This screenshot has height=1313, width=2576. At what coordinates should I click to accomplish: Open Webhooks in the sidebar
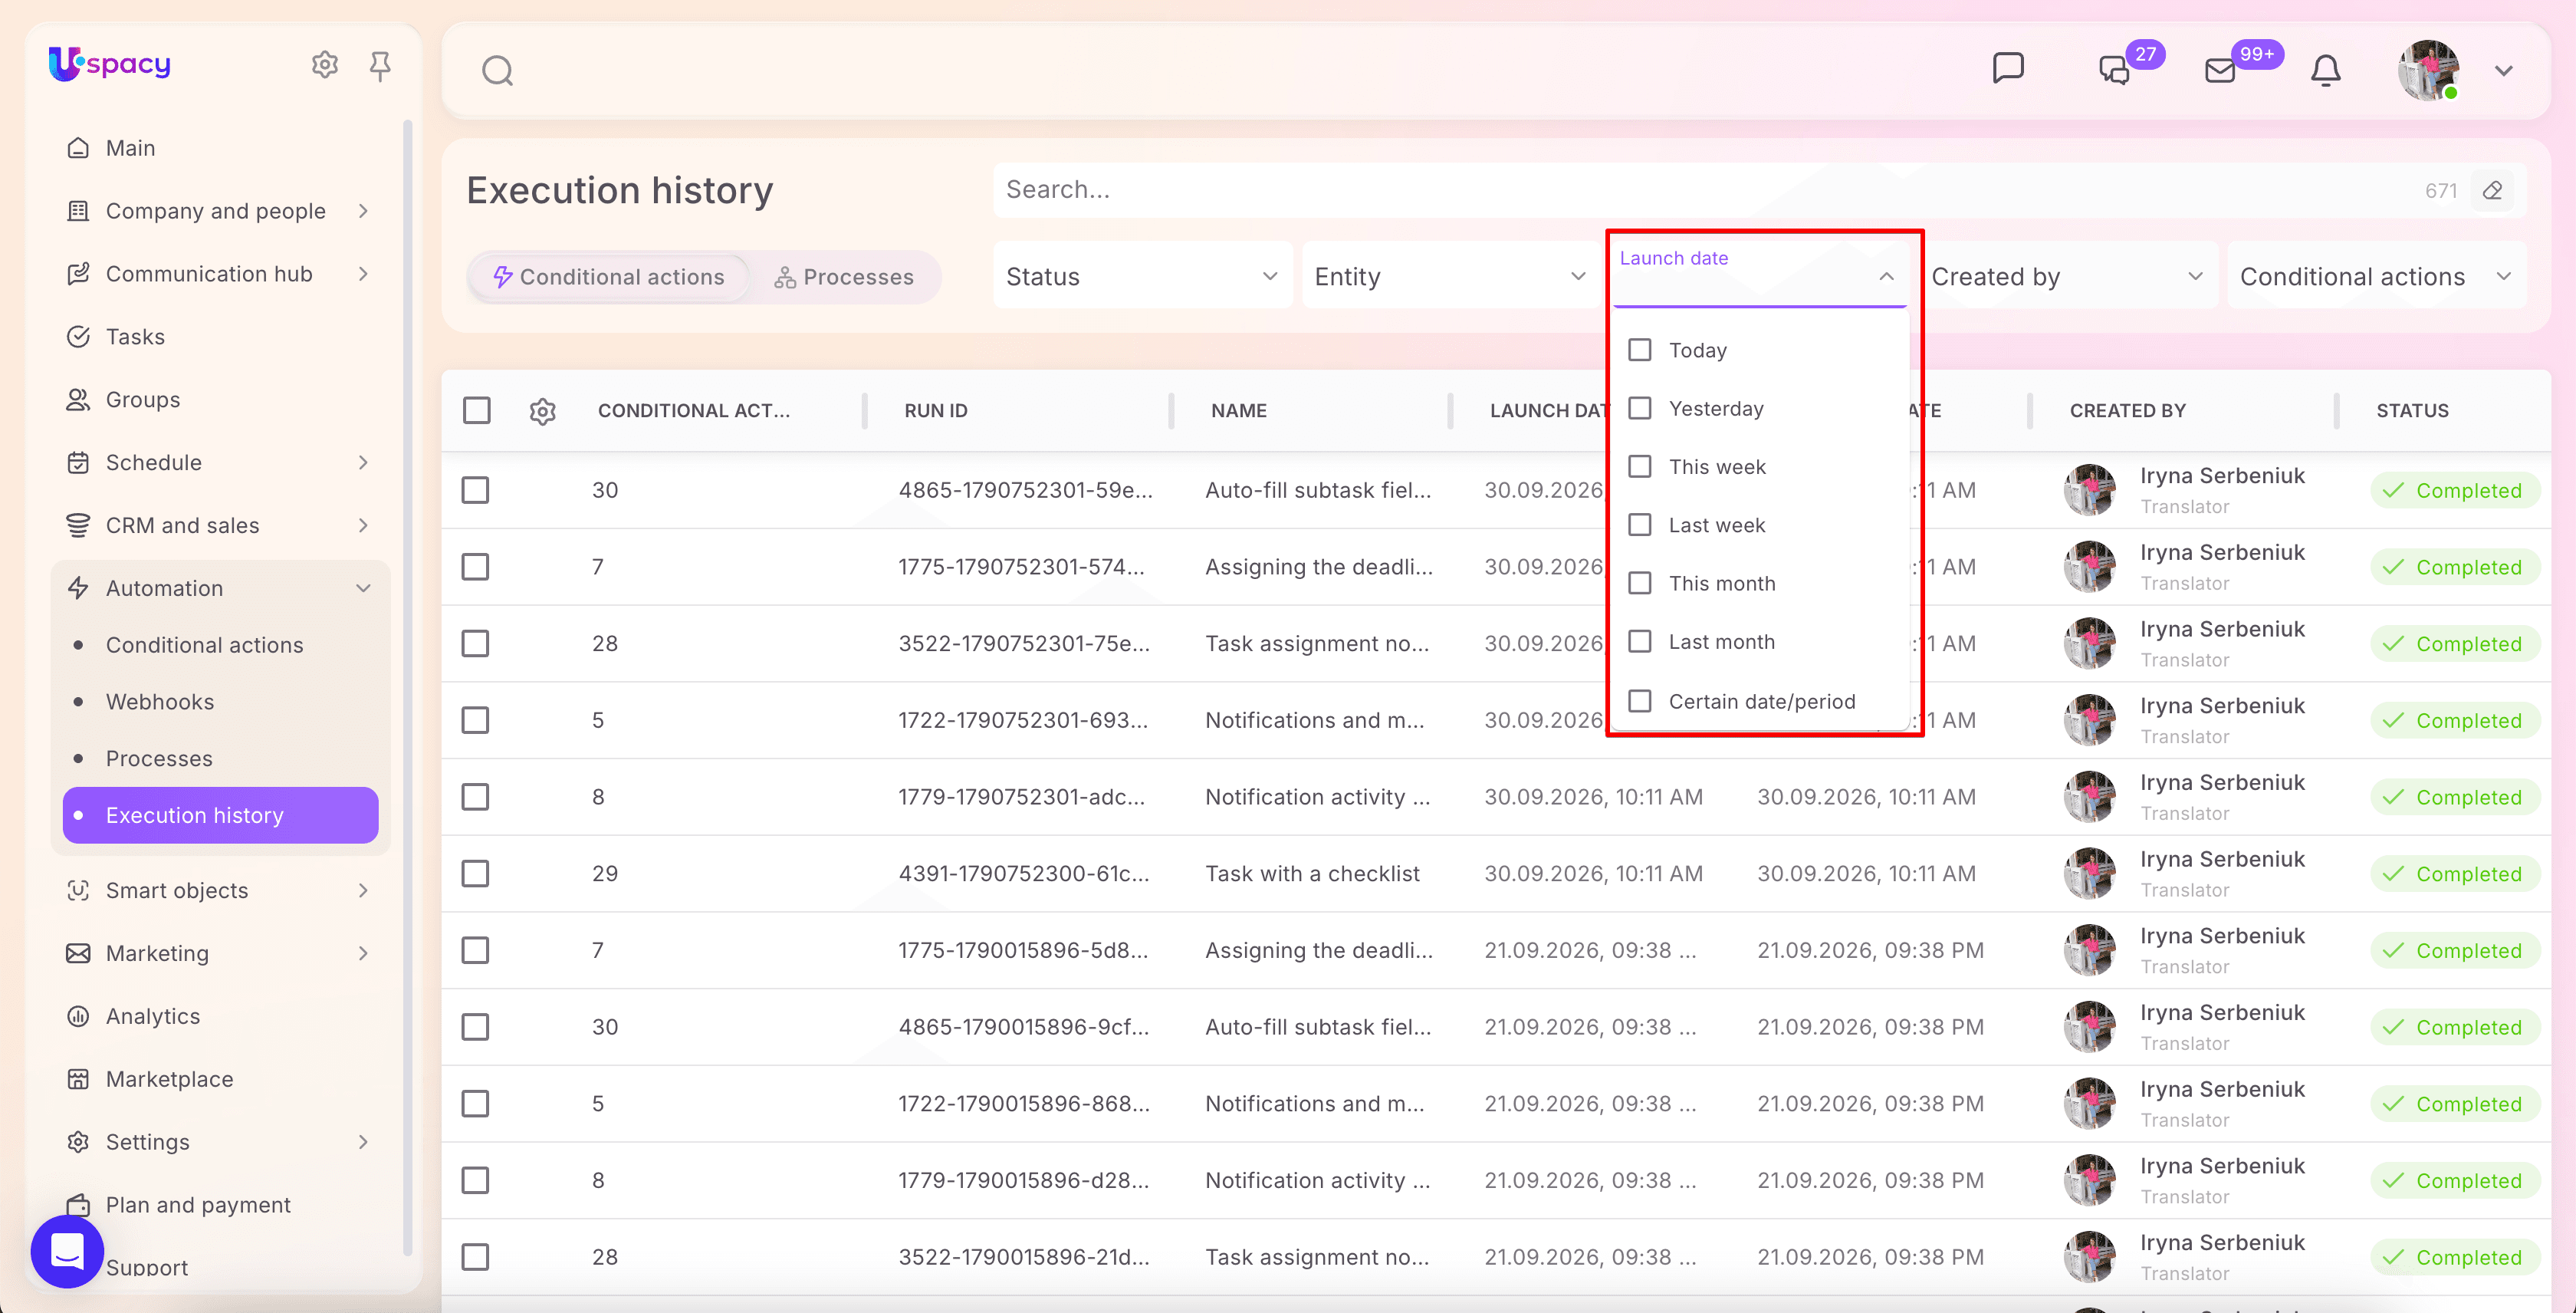pos(160,702)
